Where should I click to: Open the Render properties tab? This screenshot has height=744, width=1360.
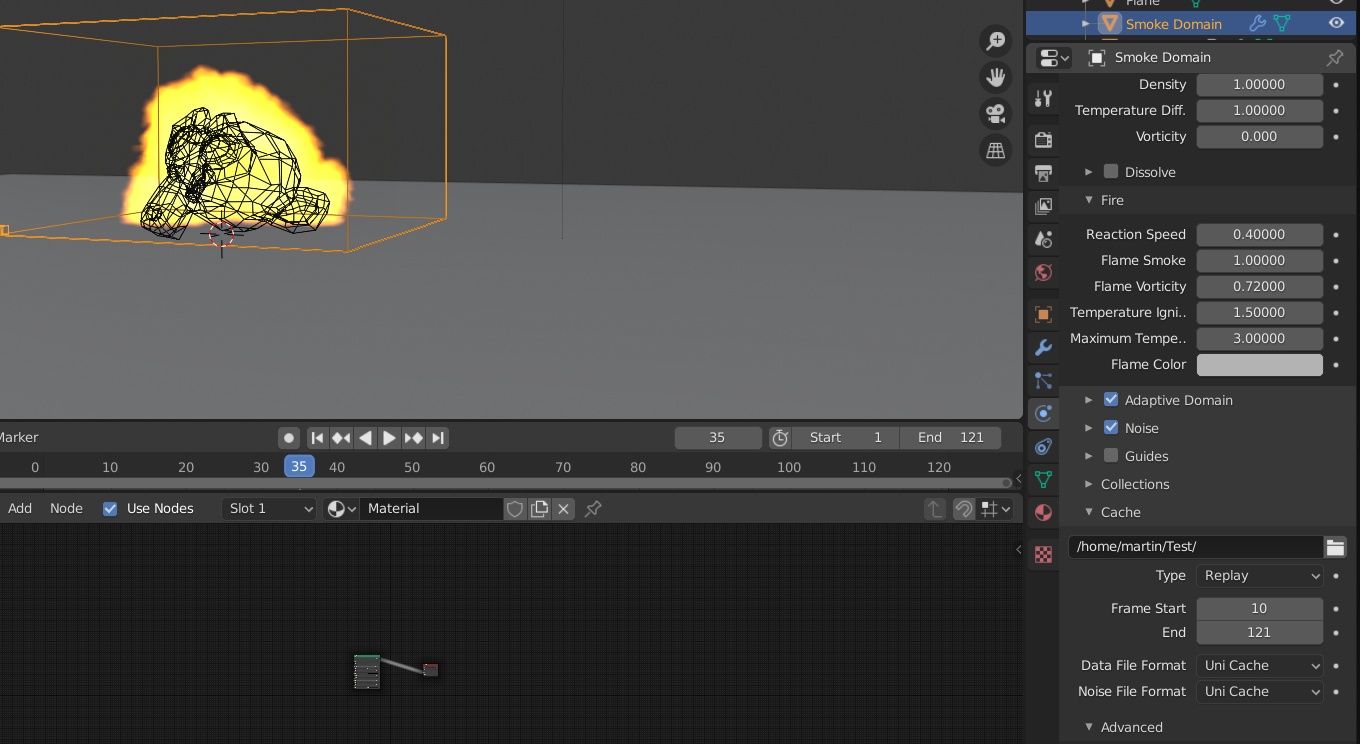pyautogui.click(x=1043, y=139)
